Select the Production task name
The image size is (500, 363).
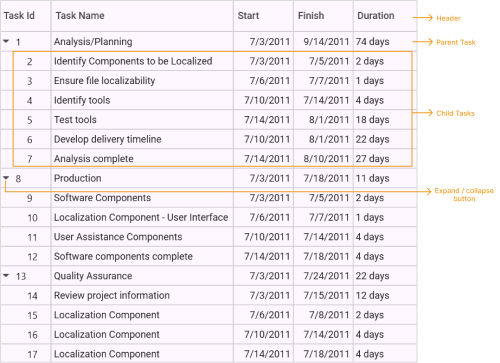[78, 178]
